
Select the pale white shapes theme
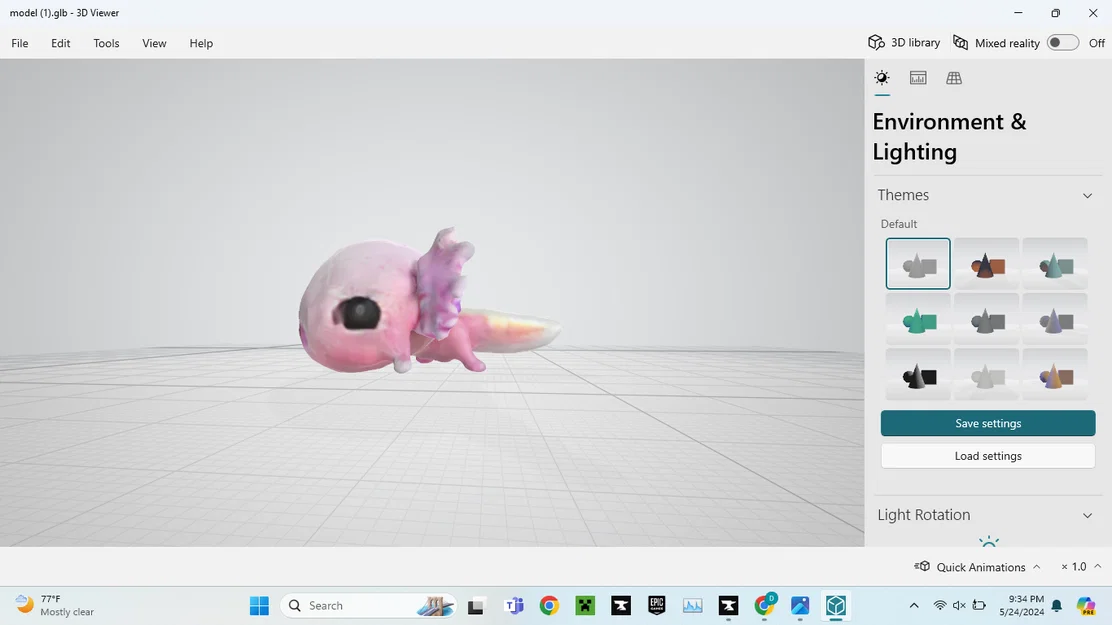[x=986, y=375]
